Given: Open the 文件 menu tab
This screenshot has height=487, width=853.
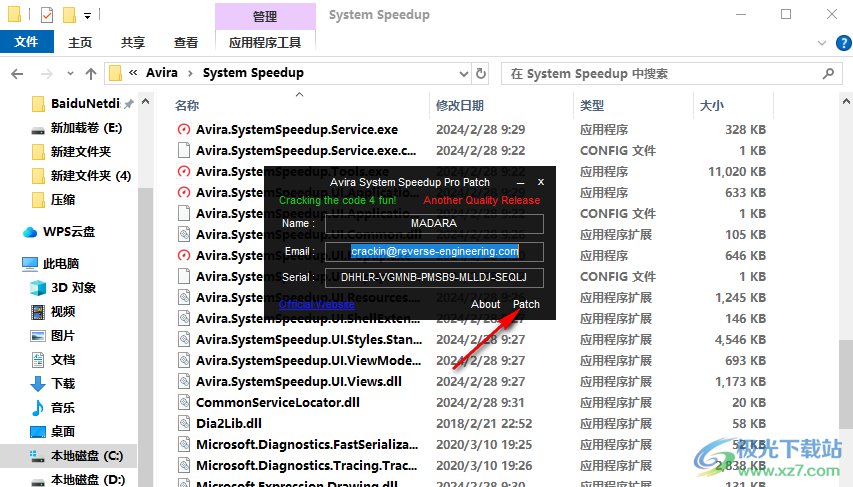Looking at the screenshot, I should [26, 42].
